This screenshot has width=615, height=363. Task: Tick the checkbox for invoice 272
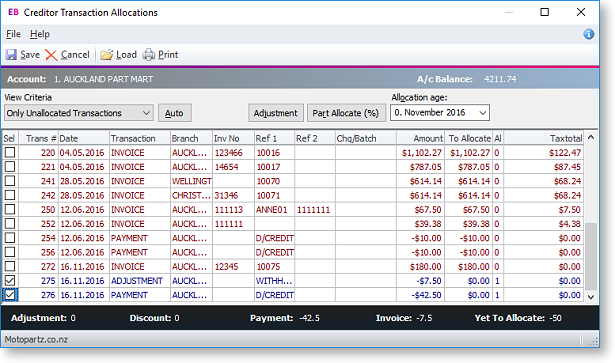tap(10, 266)
